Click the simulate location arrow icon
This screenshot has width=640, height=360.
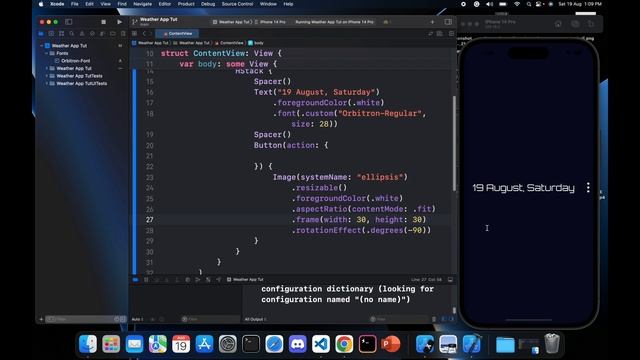pos(218,280)
